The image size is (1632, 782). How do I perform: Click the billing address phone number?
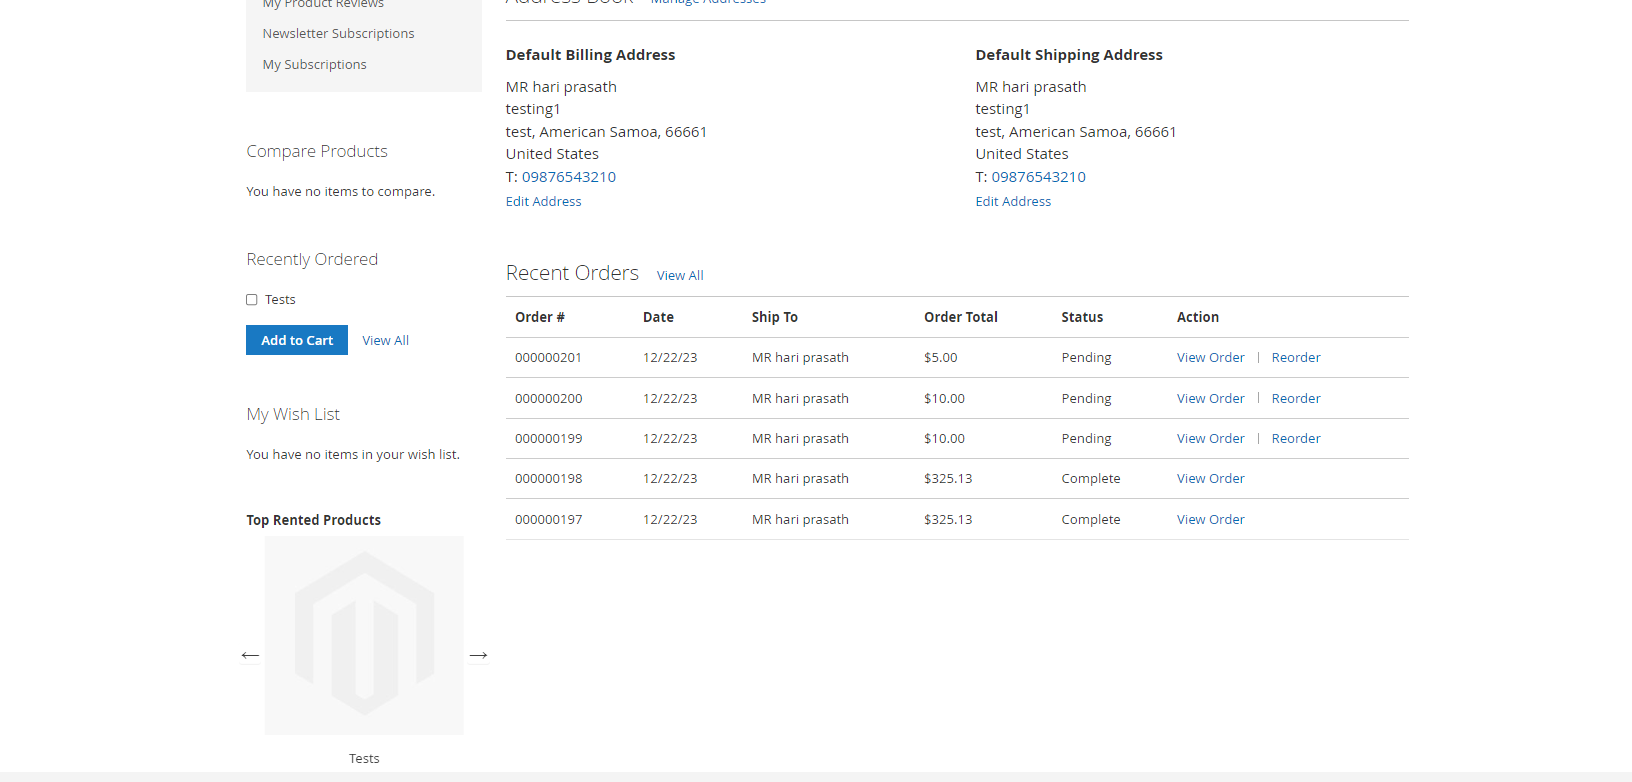pos(568,177)
